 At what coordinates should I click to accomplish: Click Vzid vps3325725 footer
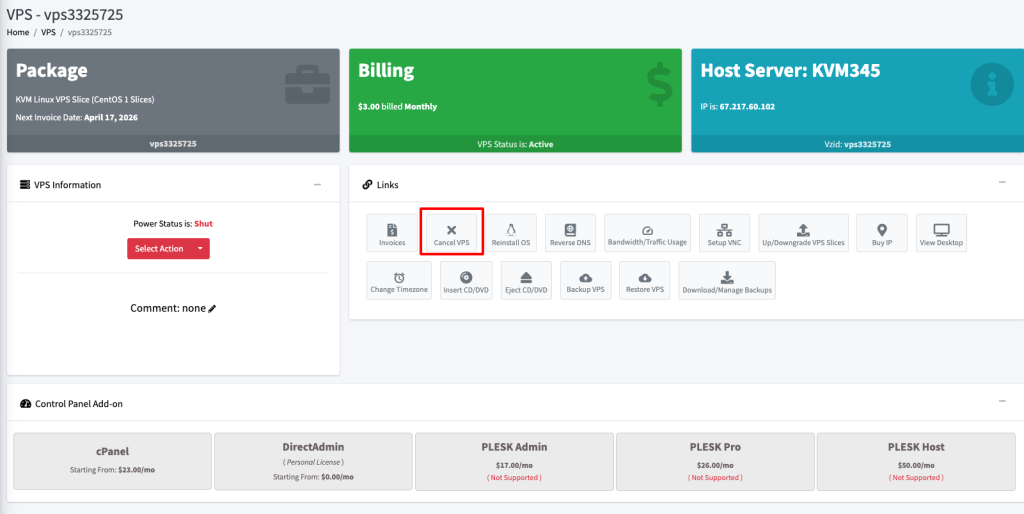point(857,144)
